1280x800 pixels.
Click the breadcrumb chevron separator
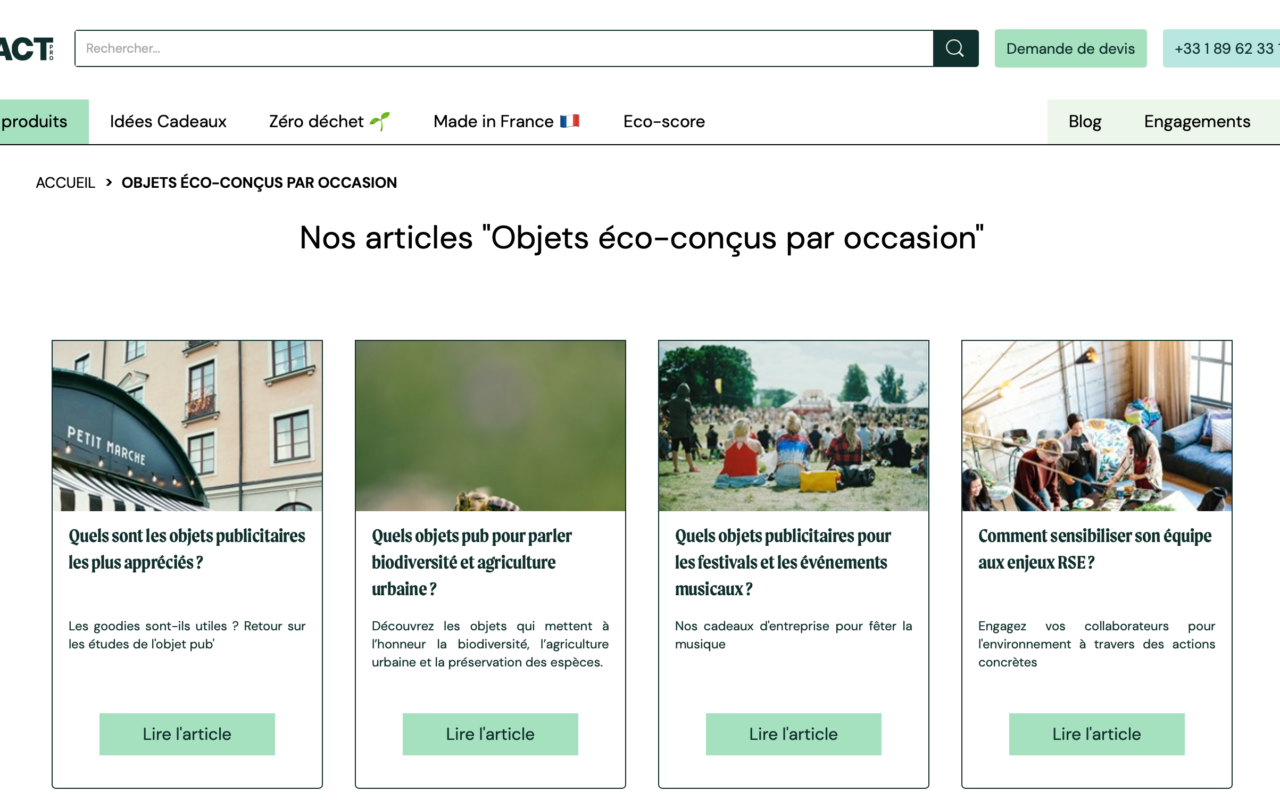108,183
